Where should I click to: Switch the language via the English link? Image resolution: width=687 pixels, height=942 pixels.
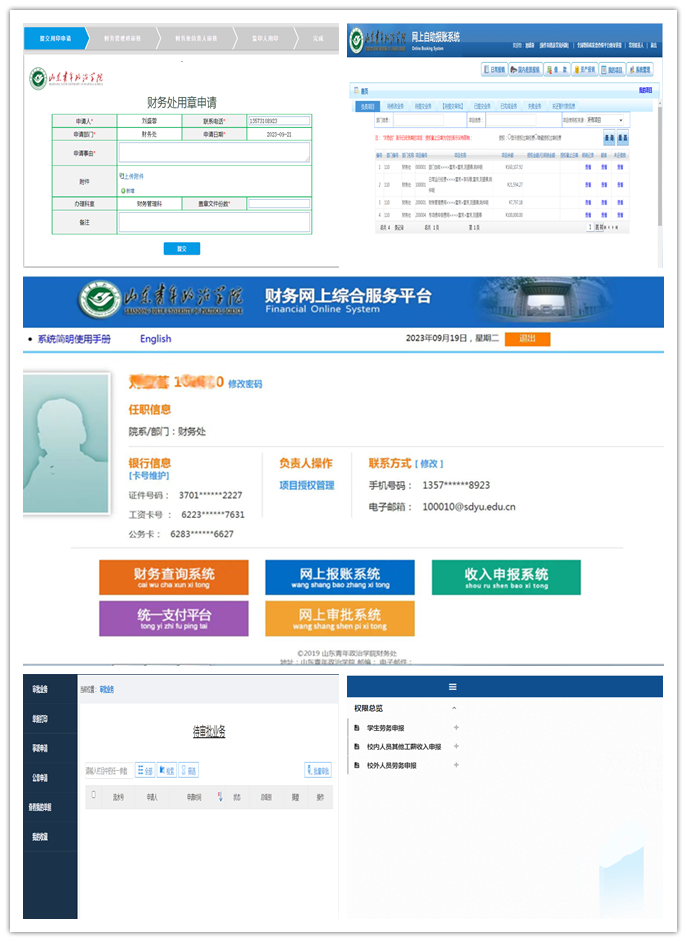click(155, 339)
